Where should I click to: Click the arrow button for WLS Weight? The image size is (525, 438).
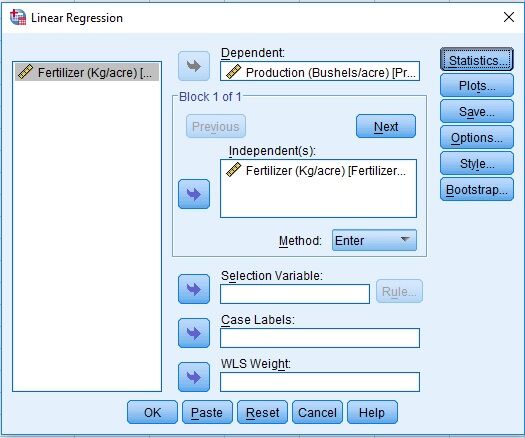(x=194, y=377)
